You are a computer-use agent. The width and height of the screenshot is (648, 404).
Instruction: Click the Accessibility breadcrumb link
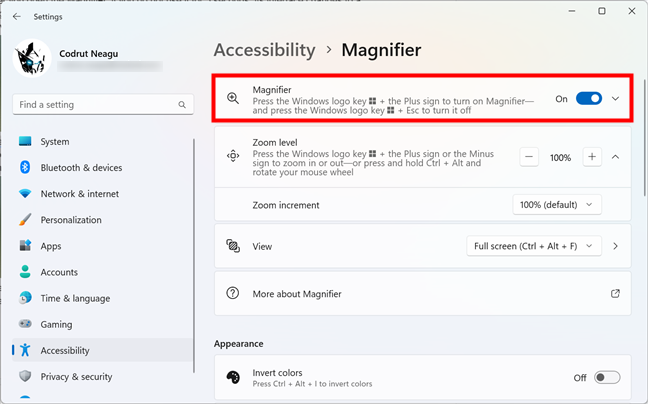264,50
